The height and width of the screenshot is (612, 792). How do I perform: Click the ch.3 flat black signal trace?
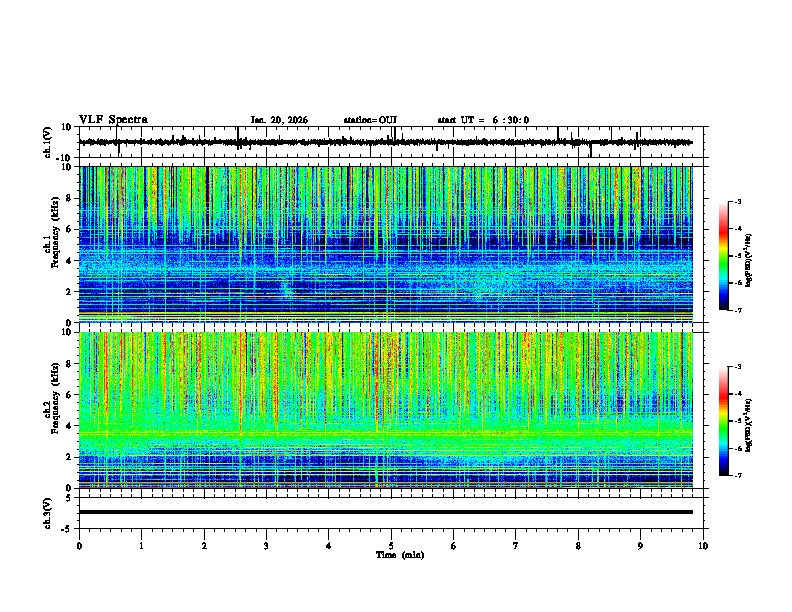tap(385, 512)
